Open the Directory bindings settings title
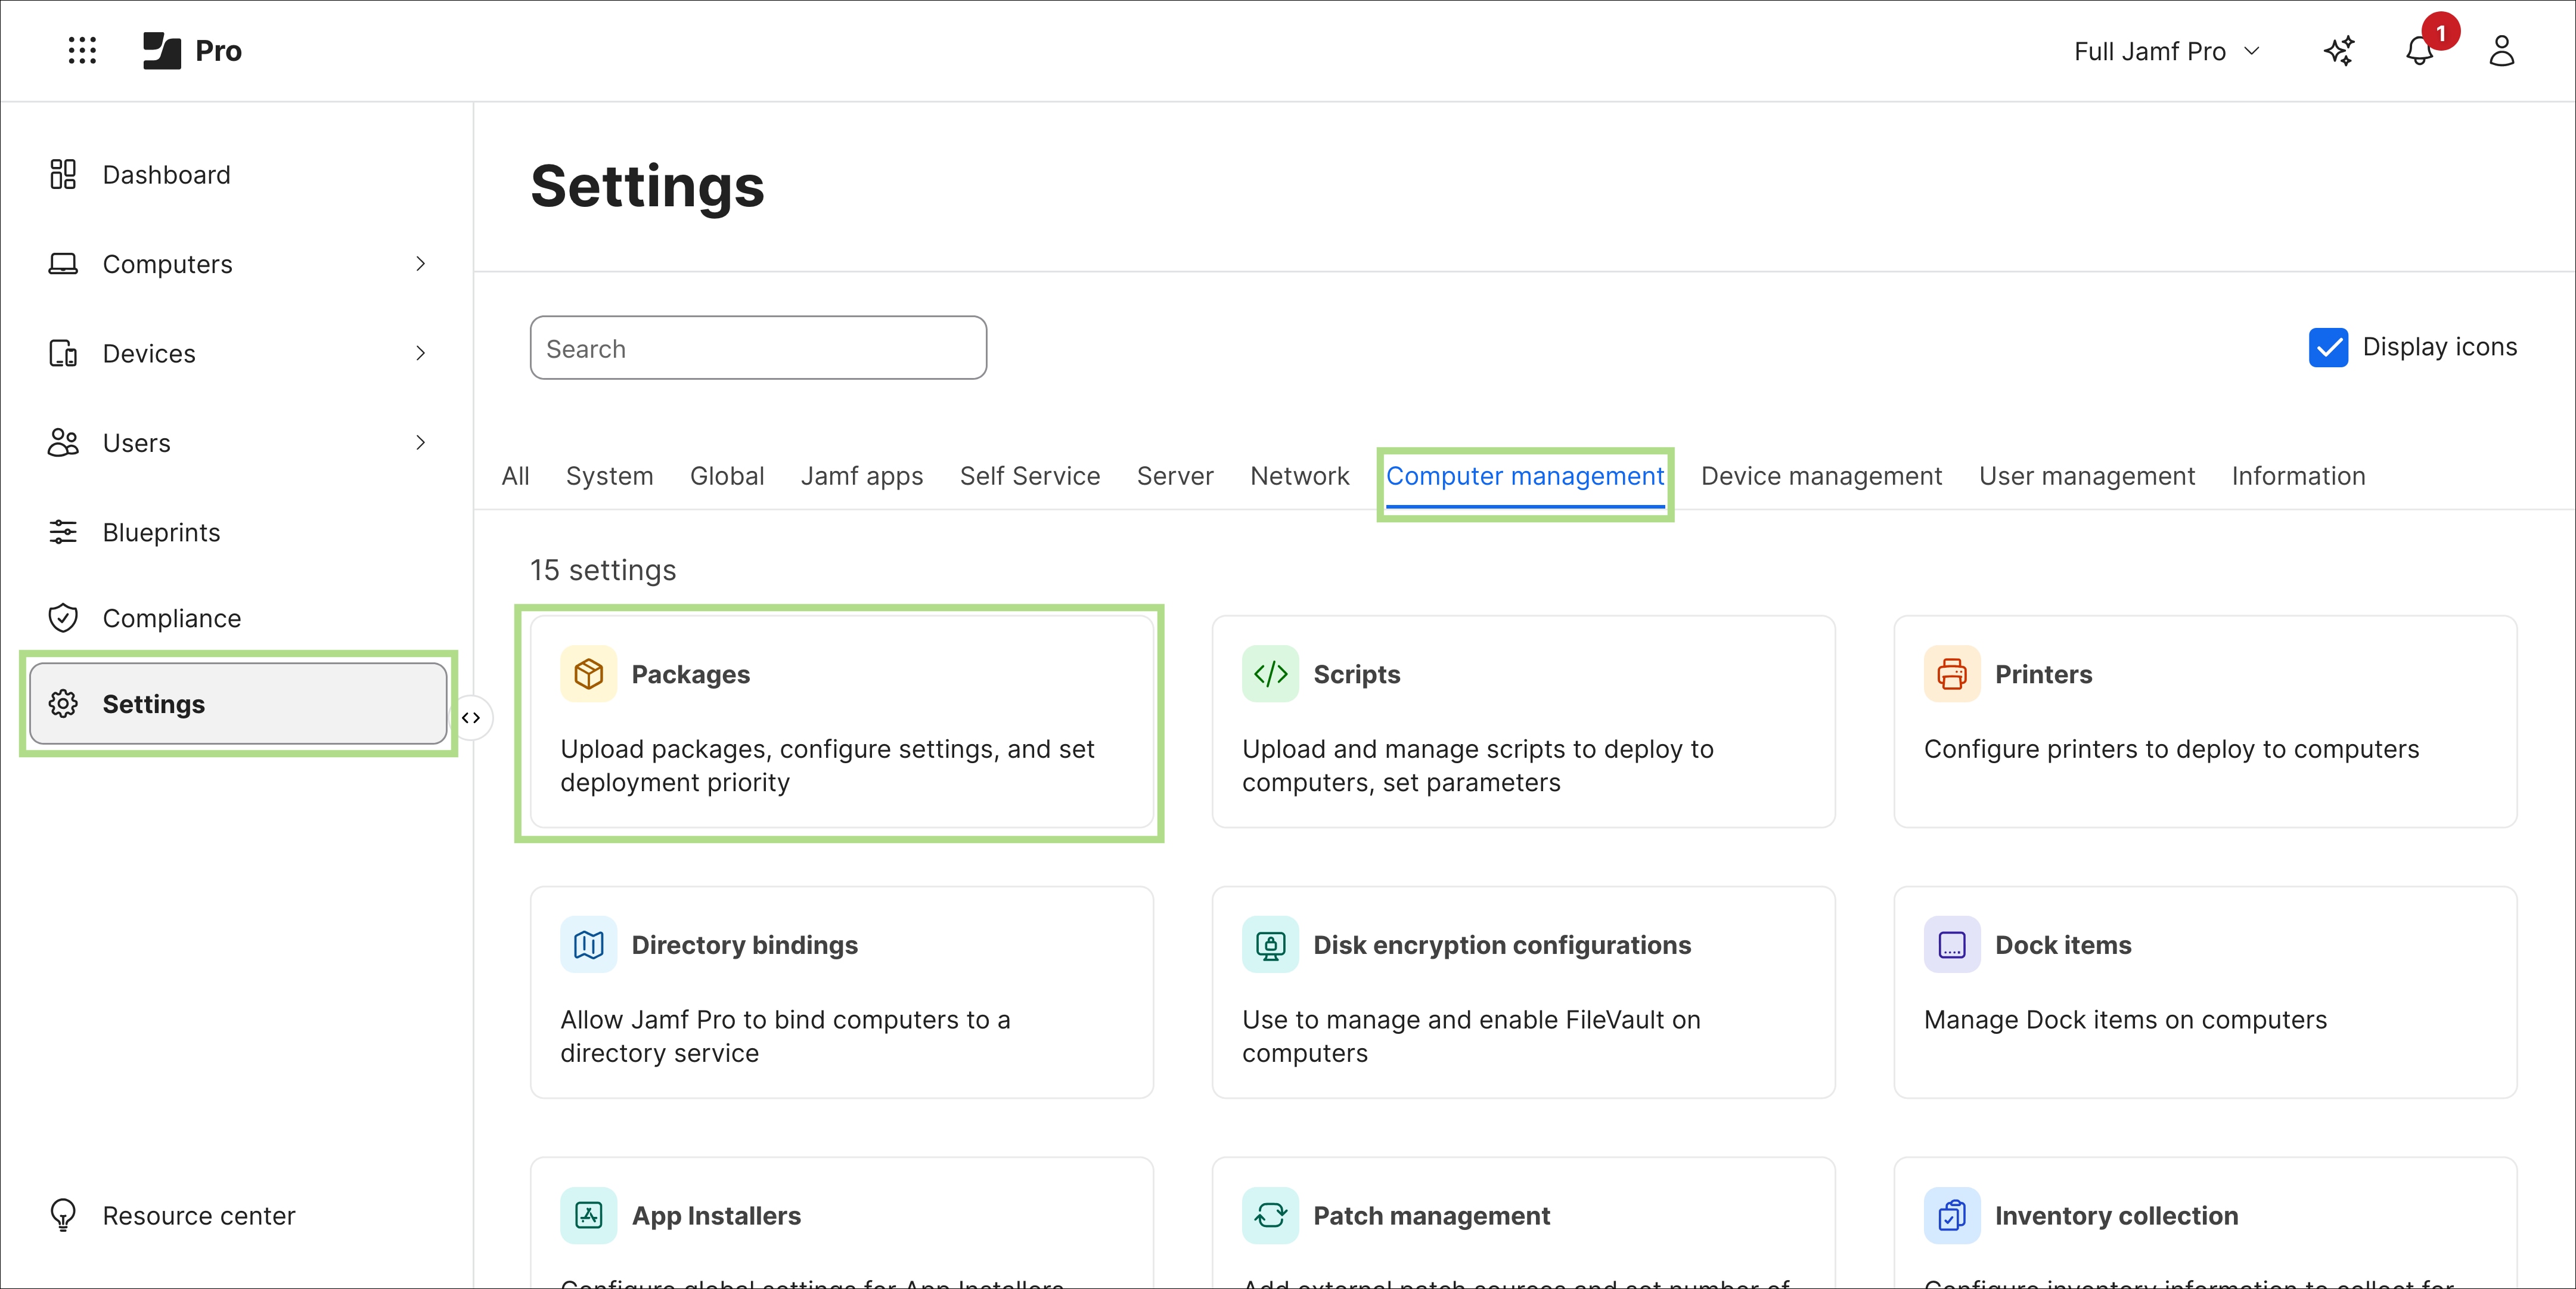The image size is (2576, 1289). 744,945
